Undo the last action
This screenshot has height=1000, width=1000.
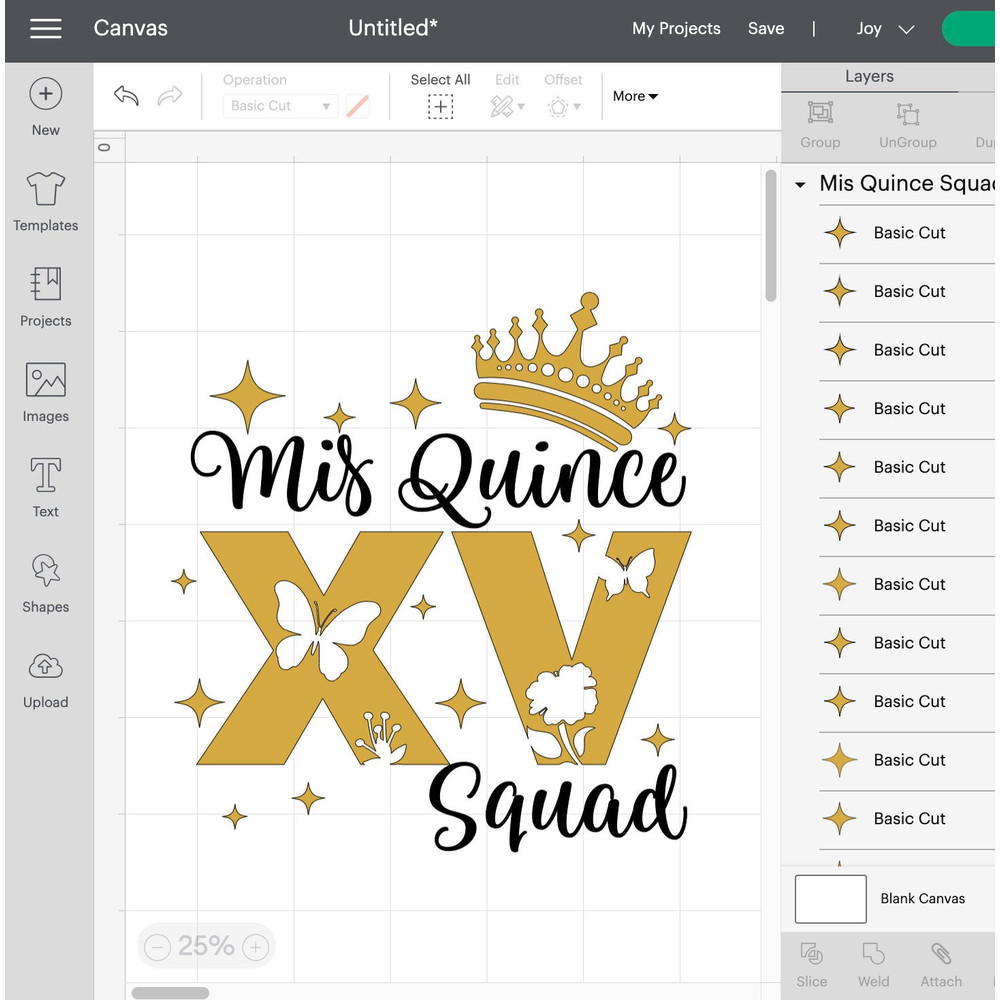coord(125,96)
